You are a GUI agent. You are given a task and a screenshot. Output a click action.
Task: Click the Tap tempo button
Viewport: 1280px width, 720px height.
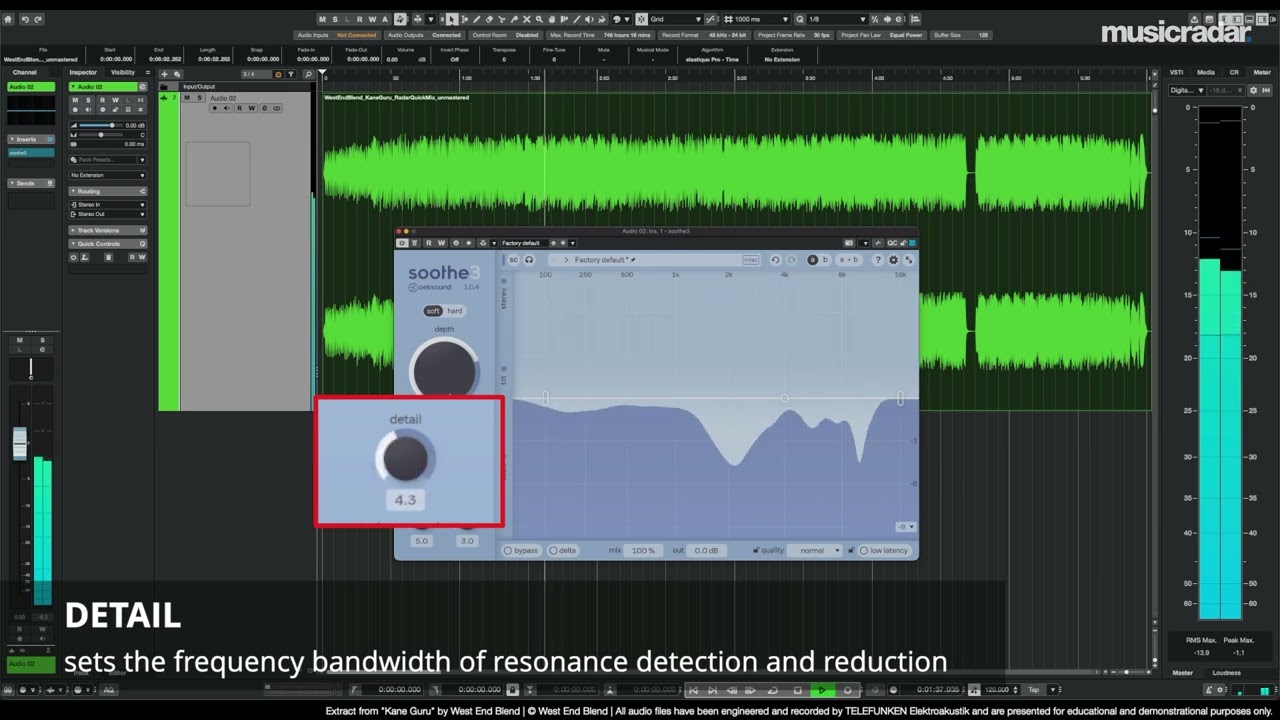coord(1033,690)
